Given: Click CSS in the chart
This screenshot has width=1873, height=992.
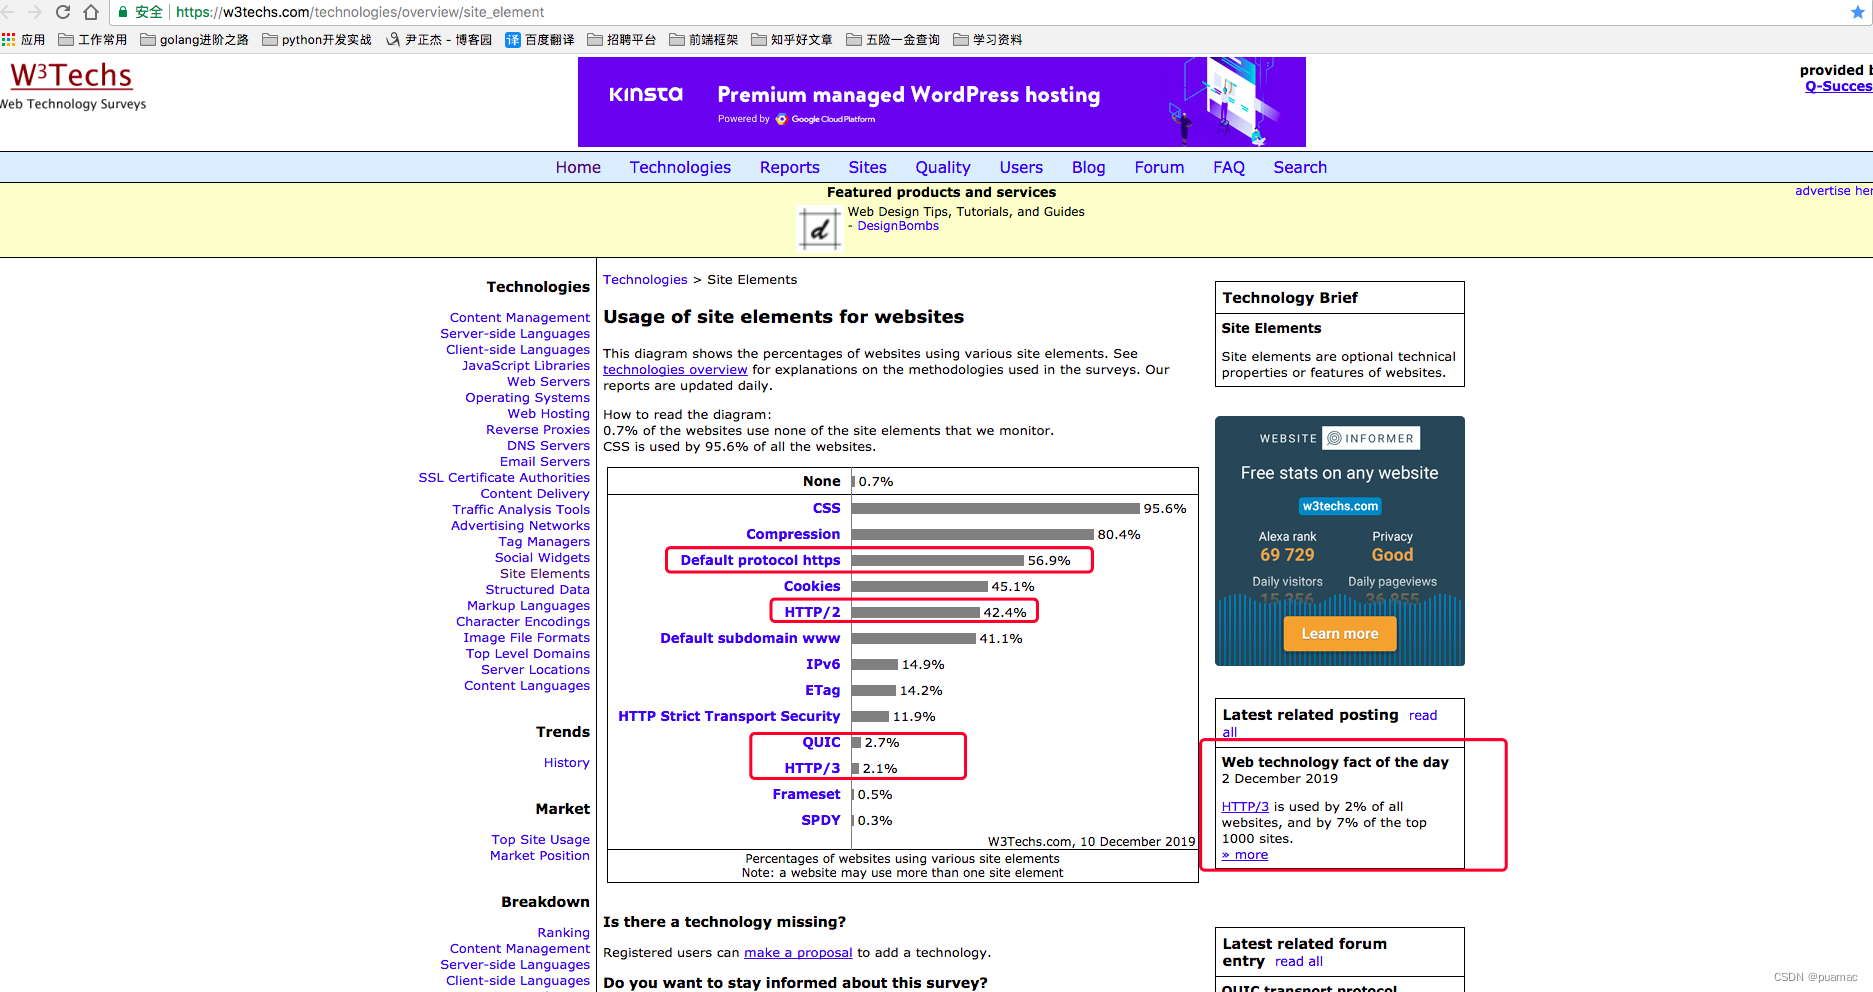Looking at the screenshot, I should tap(826, 508).
